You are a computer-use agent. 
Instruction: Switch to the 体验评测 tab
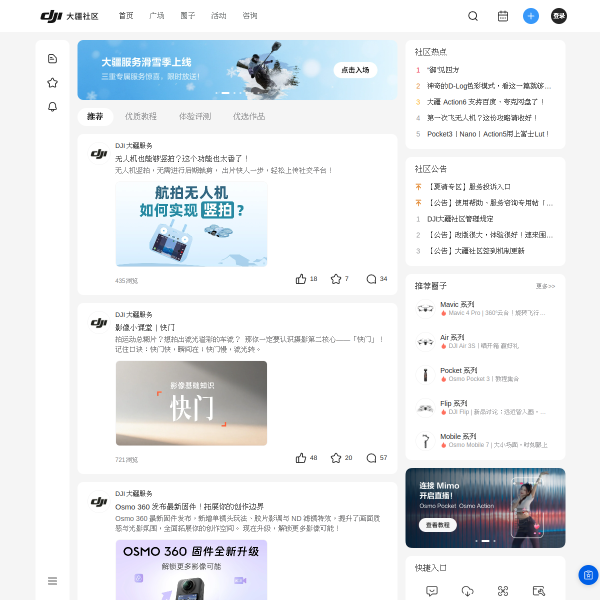click(195, 116)
